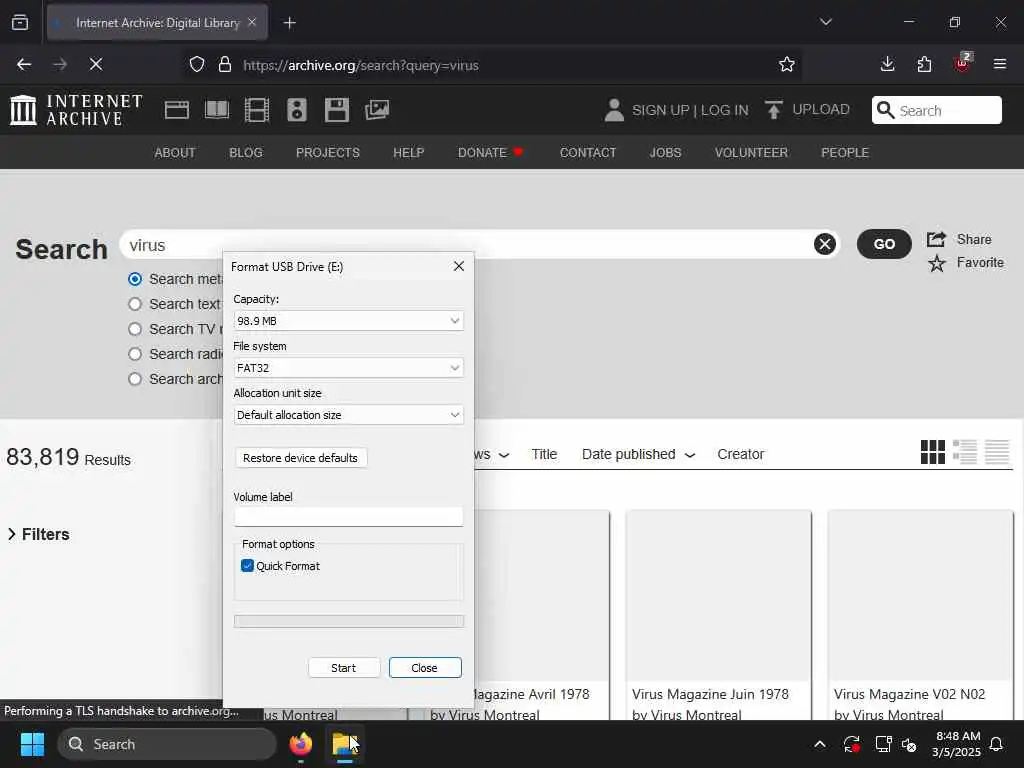The width and height of the screenshot is (1024, 768).
Task: Click the Favorite star icon
Action: pos(936,263)
